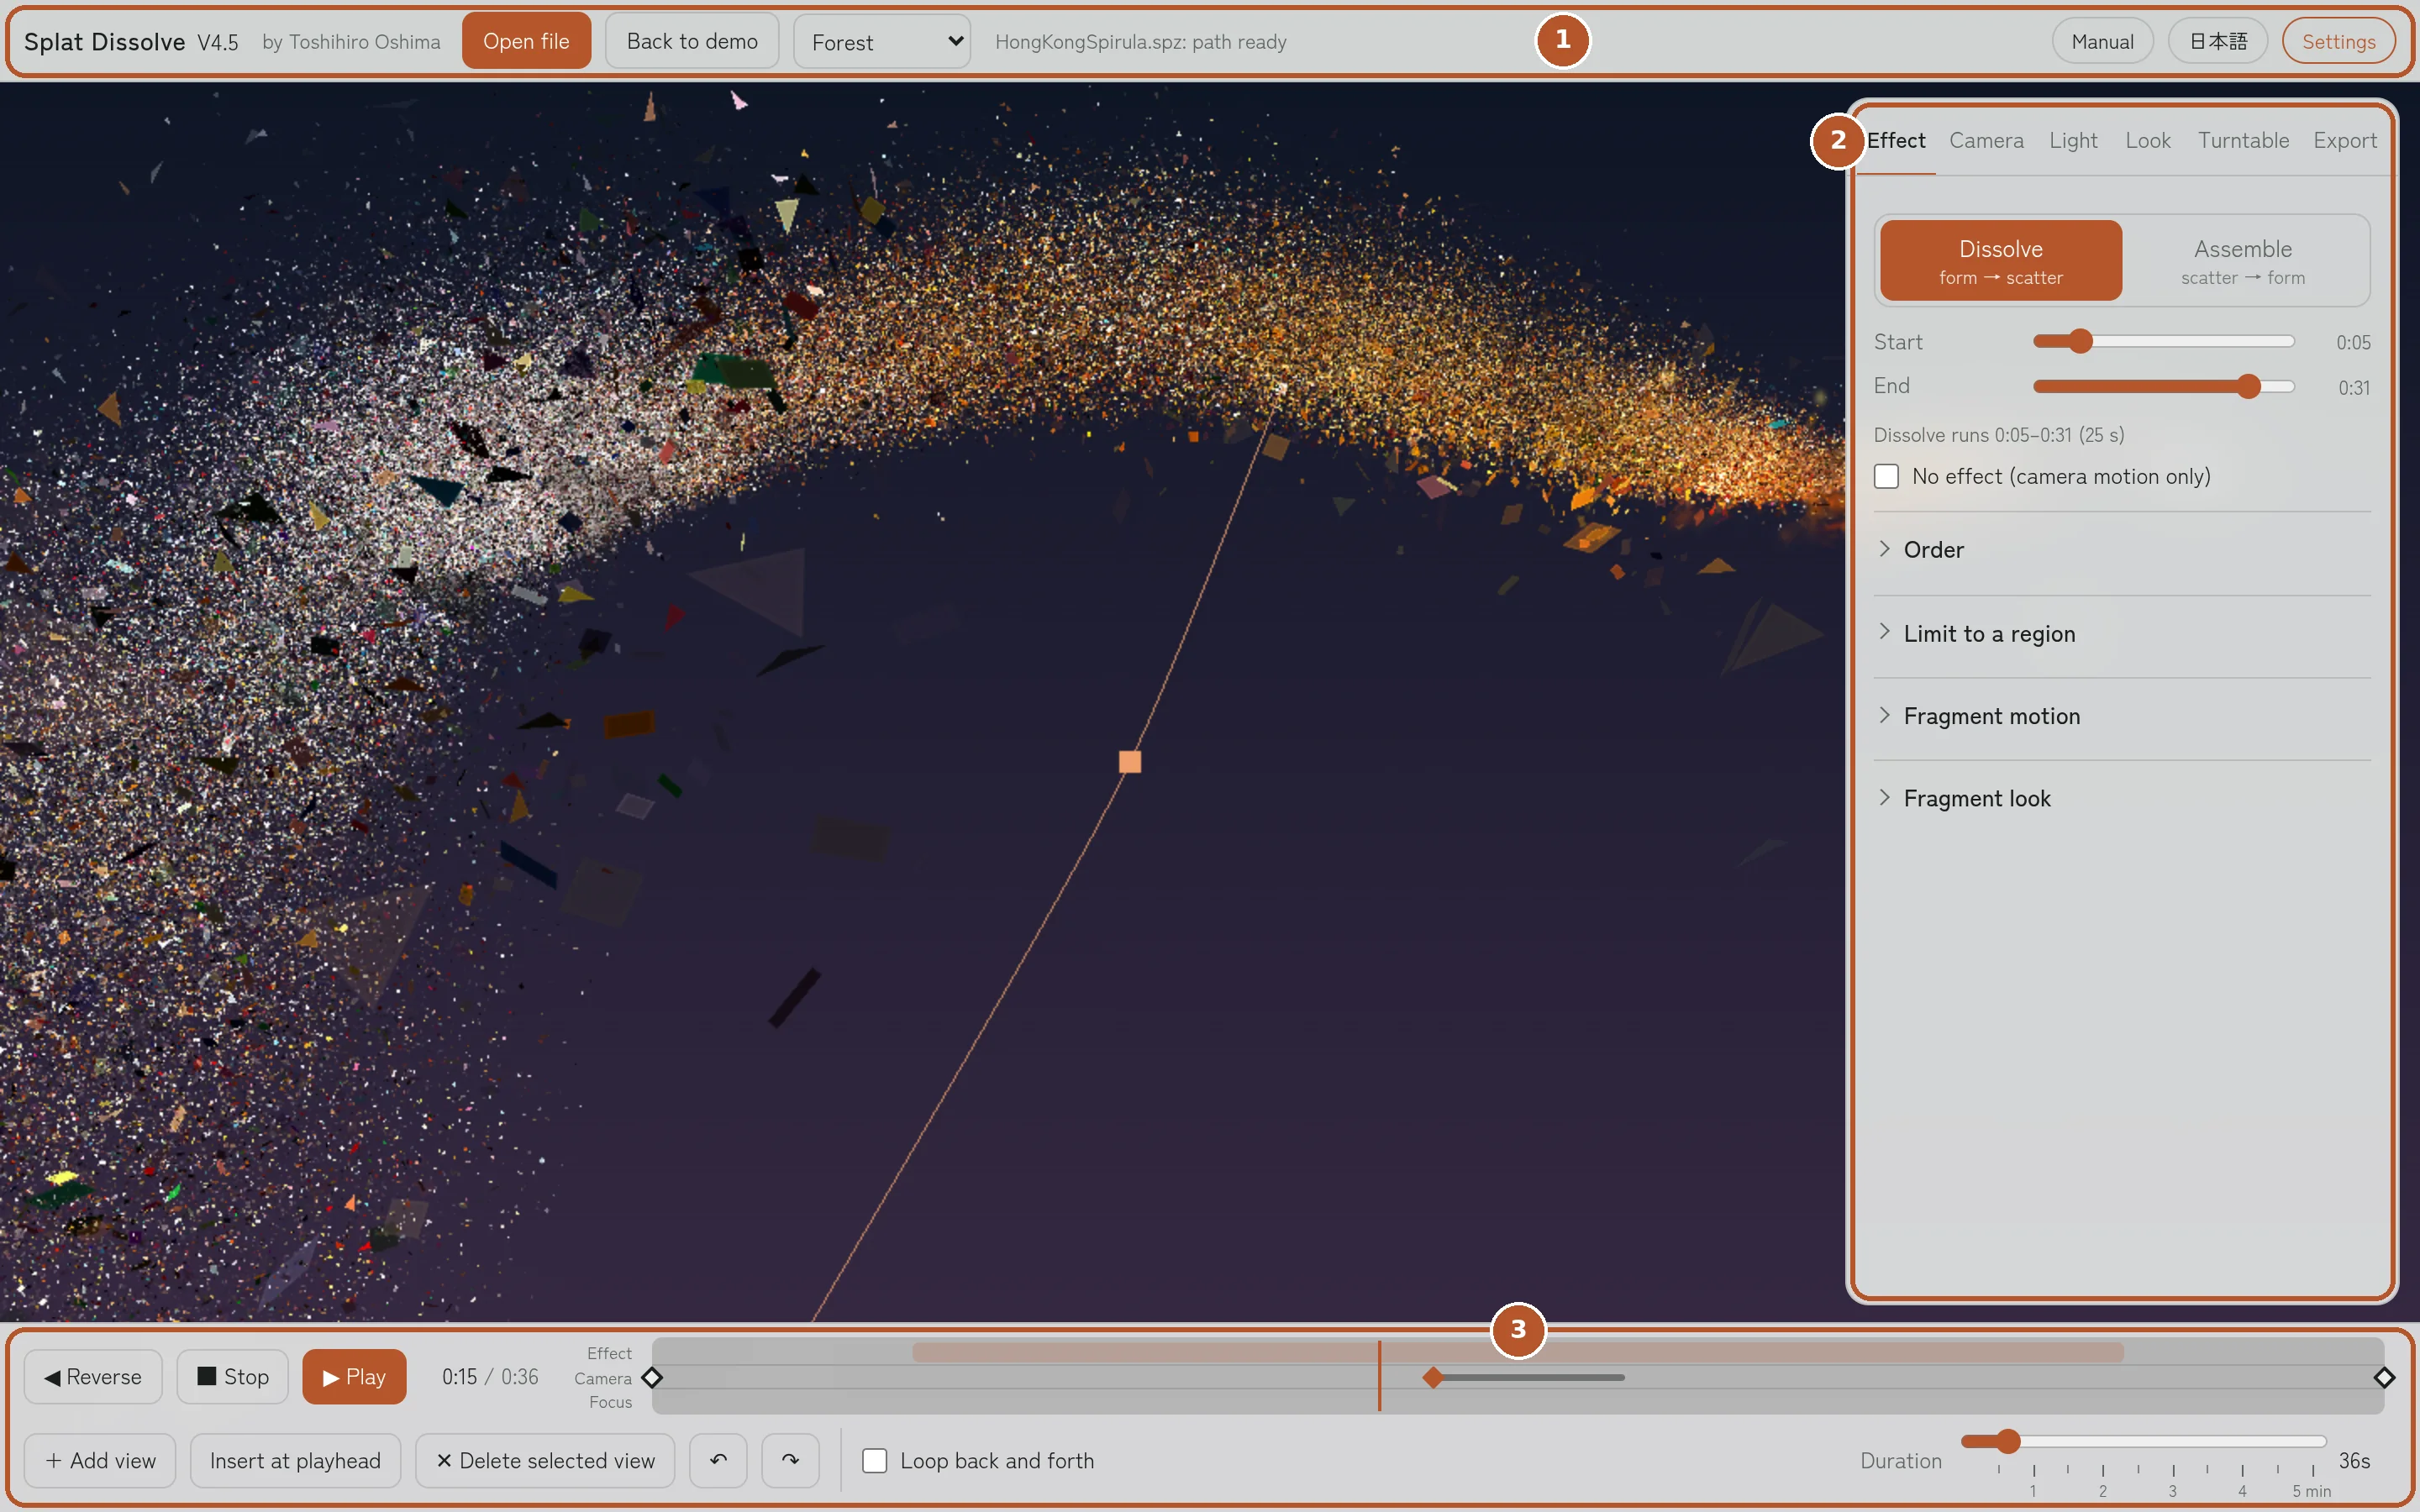Go to the Export tab
This screenshot has height=1512, width=2420.
pos(2345,141)
